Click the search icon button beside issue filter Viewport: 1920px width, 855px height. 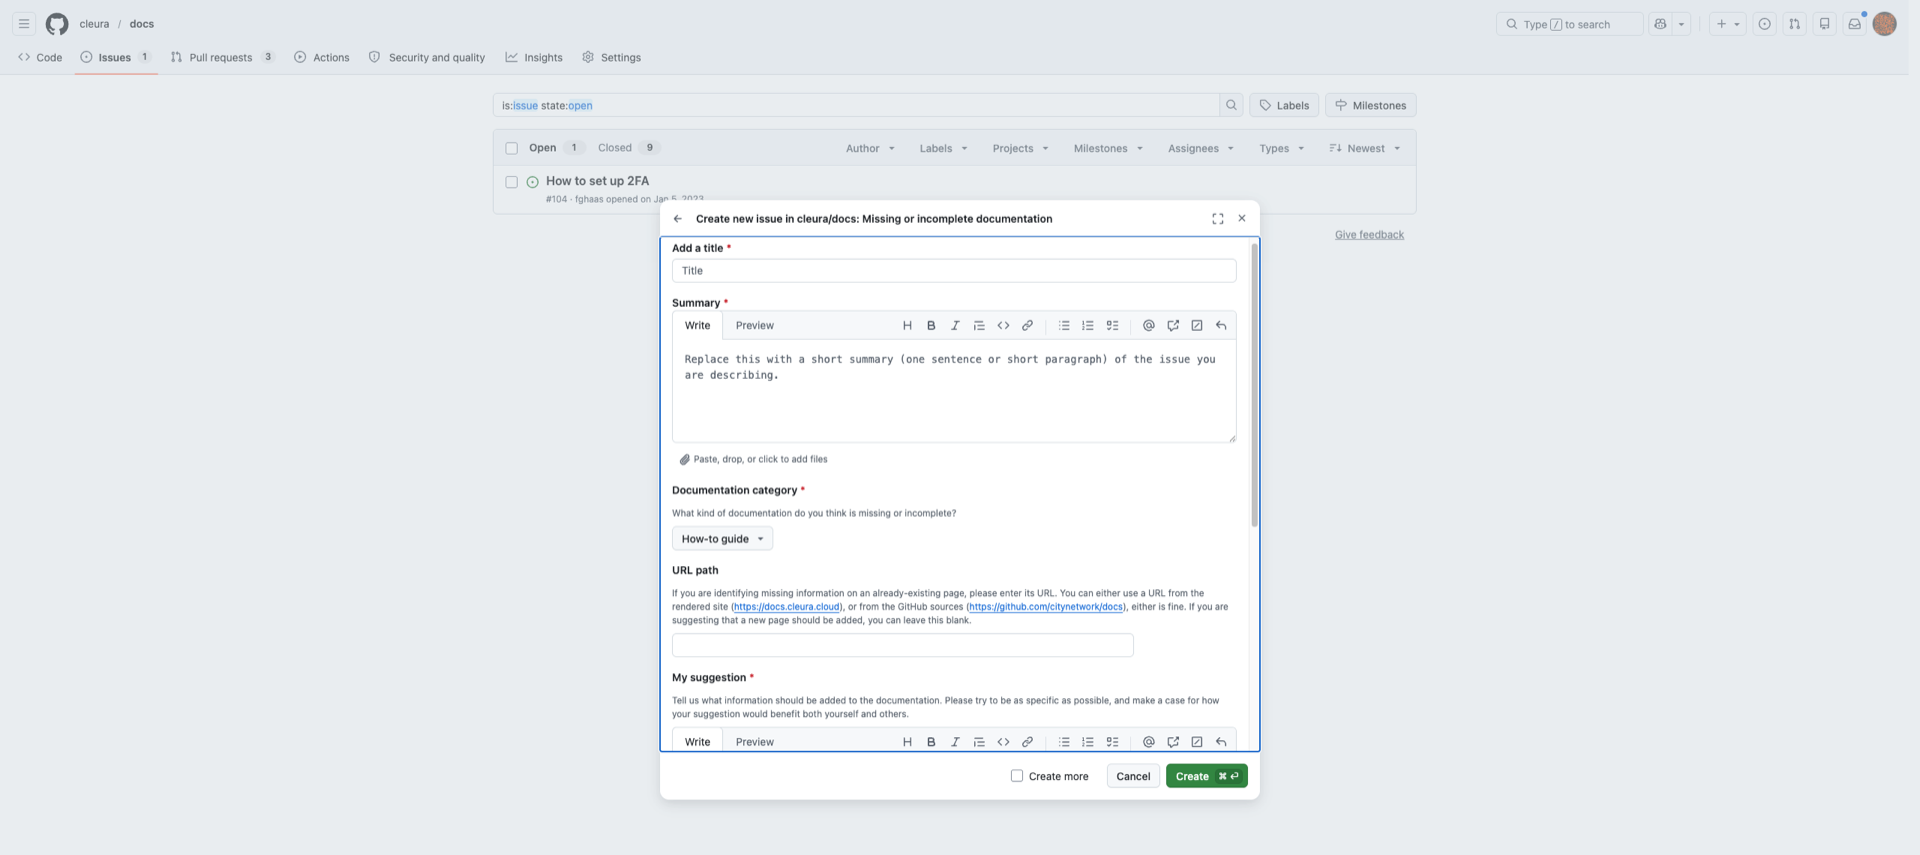pyautogui.click(x=1231, y=105)
